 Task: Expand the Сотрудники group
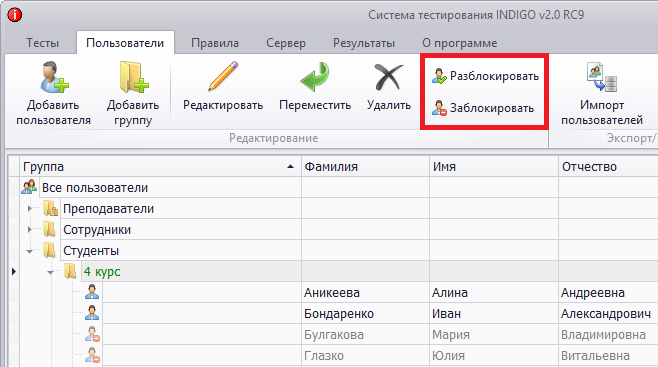[30, 229]
